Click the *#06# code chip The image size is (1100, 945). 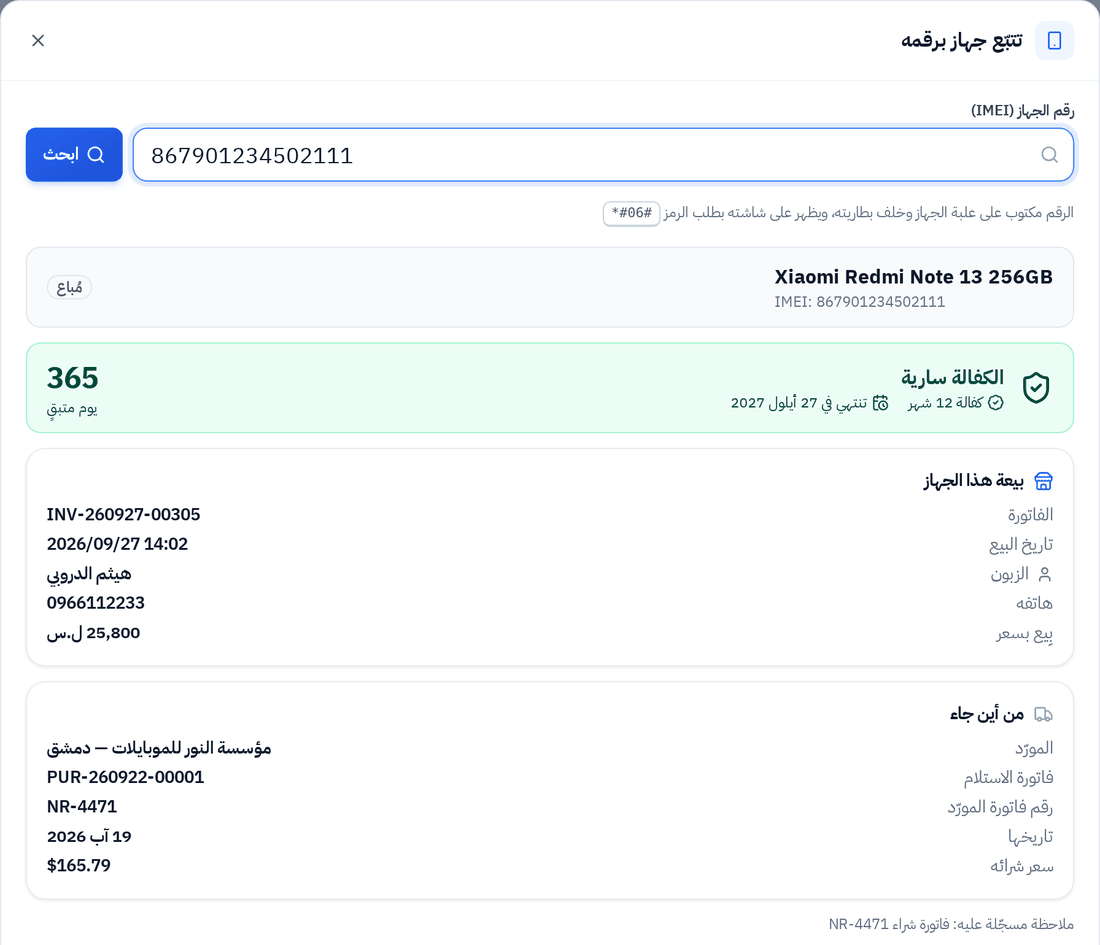[631, 213]
